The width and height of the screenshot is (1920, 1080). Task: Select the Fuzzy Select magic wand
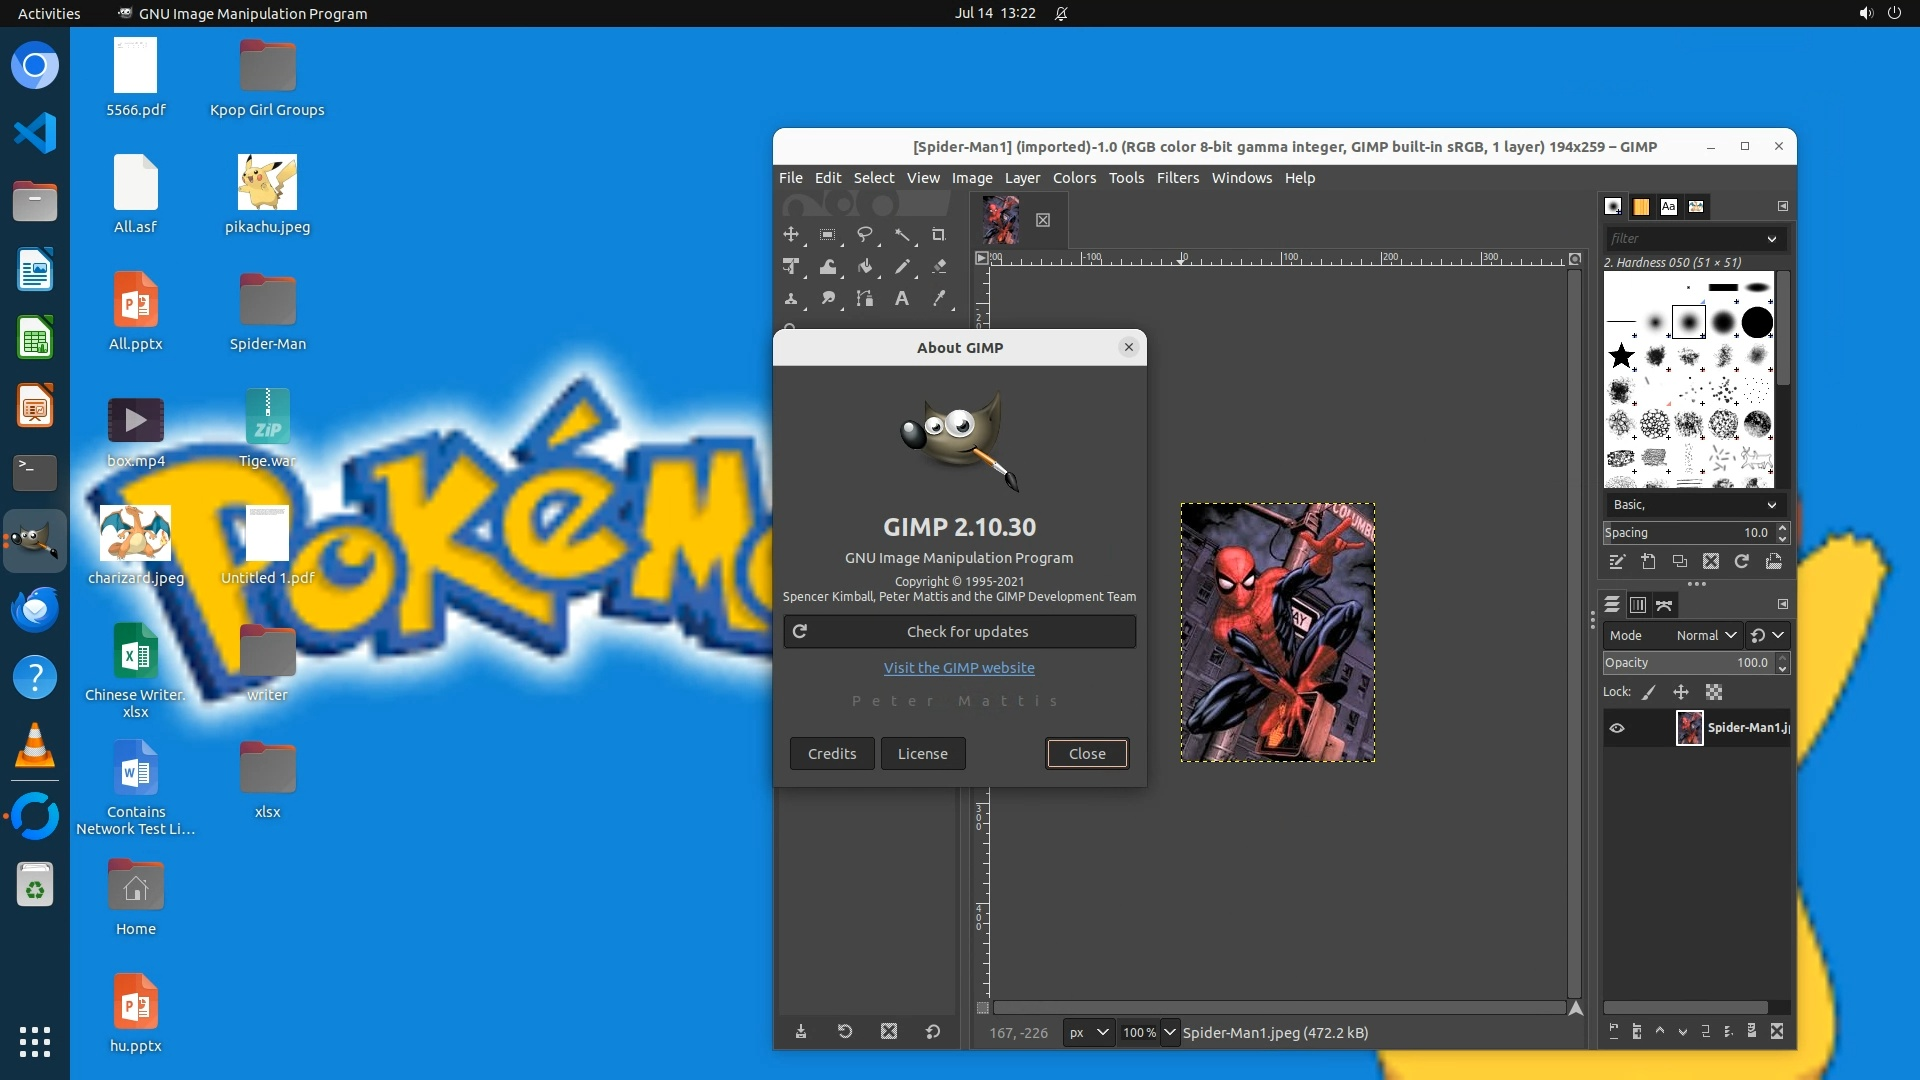click(x=902, y=234)
